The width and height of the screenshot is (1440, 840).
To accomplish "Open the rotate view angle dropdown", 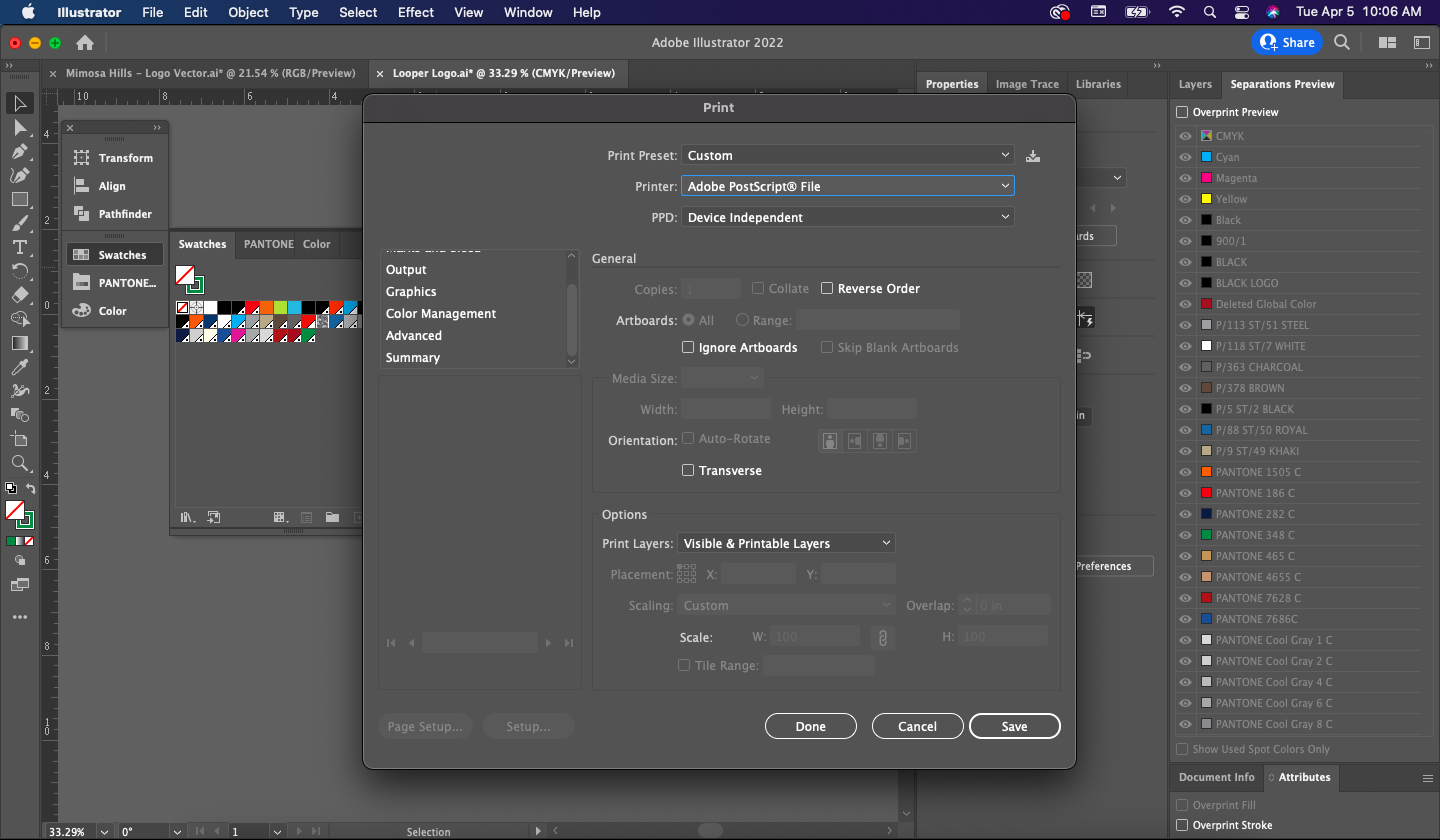I will pyautogui.click(x=177, y=831).
